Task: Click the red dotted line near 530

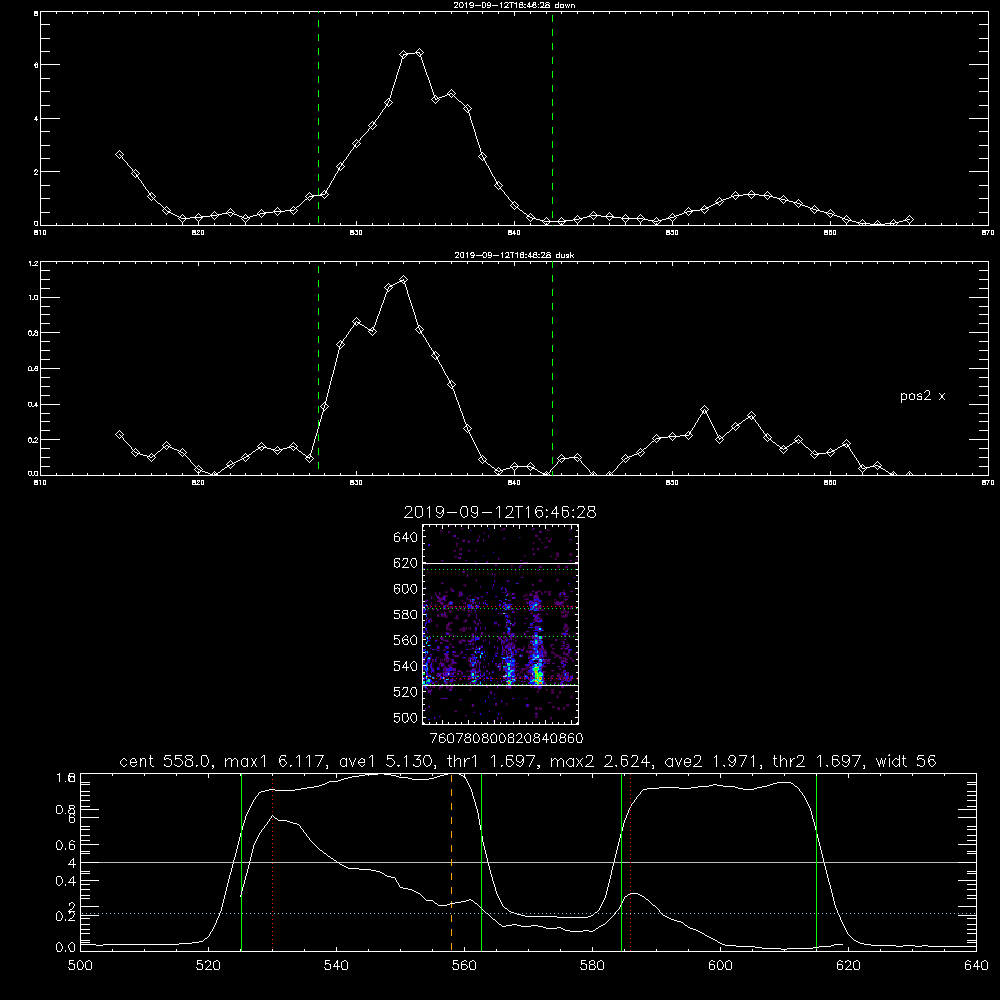Action: coord(272,861)
